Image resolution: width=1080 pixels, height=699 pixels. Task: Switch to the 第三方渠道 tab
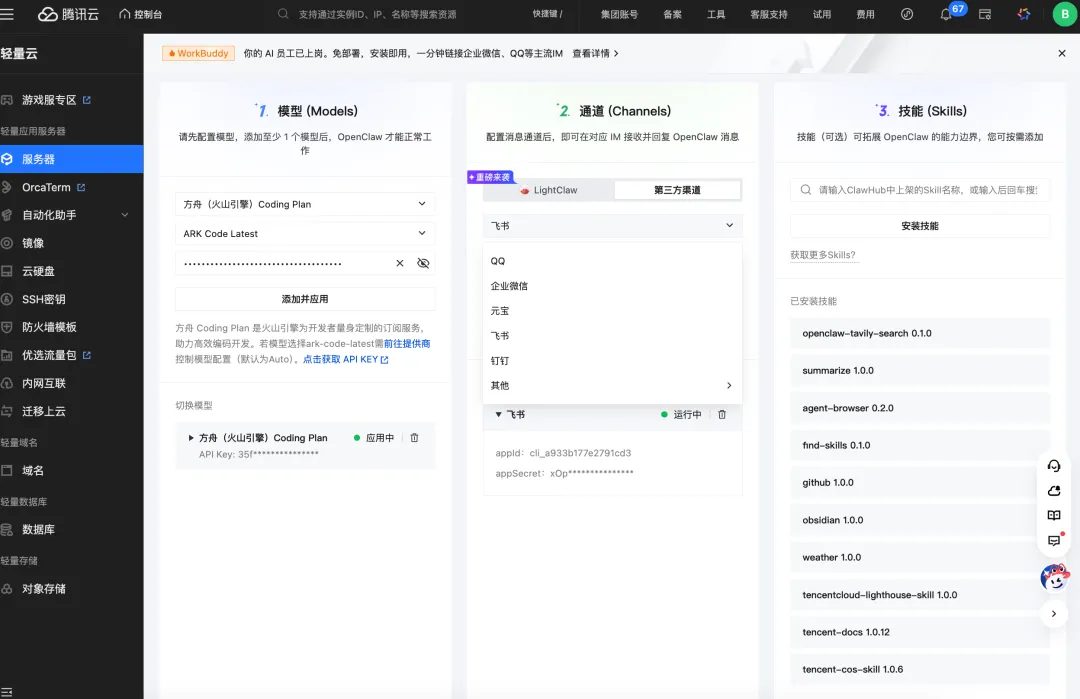pyautogui.click(x=677, y=190)
